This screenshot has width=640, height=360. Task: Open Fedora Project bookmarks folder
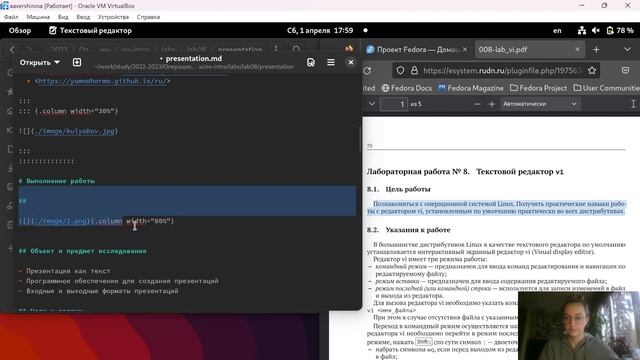pyautogui.click(x=538, y=88)
